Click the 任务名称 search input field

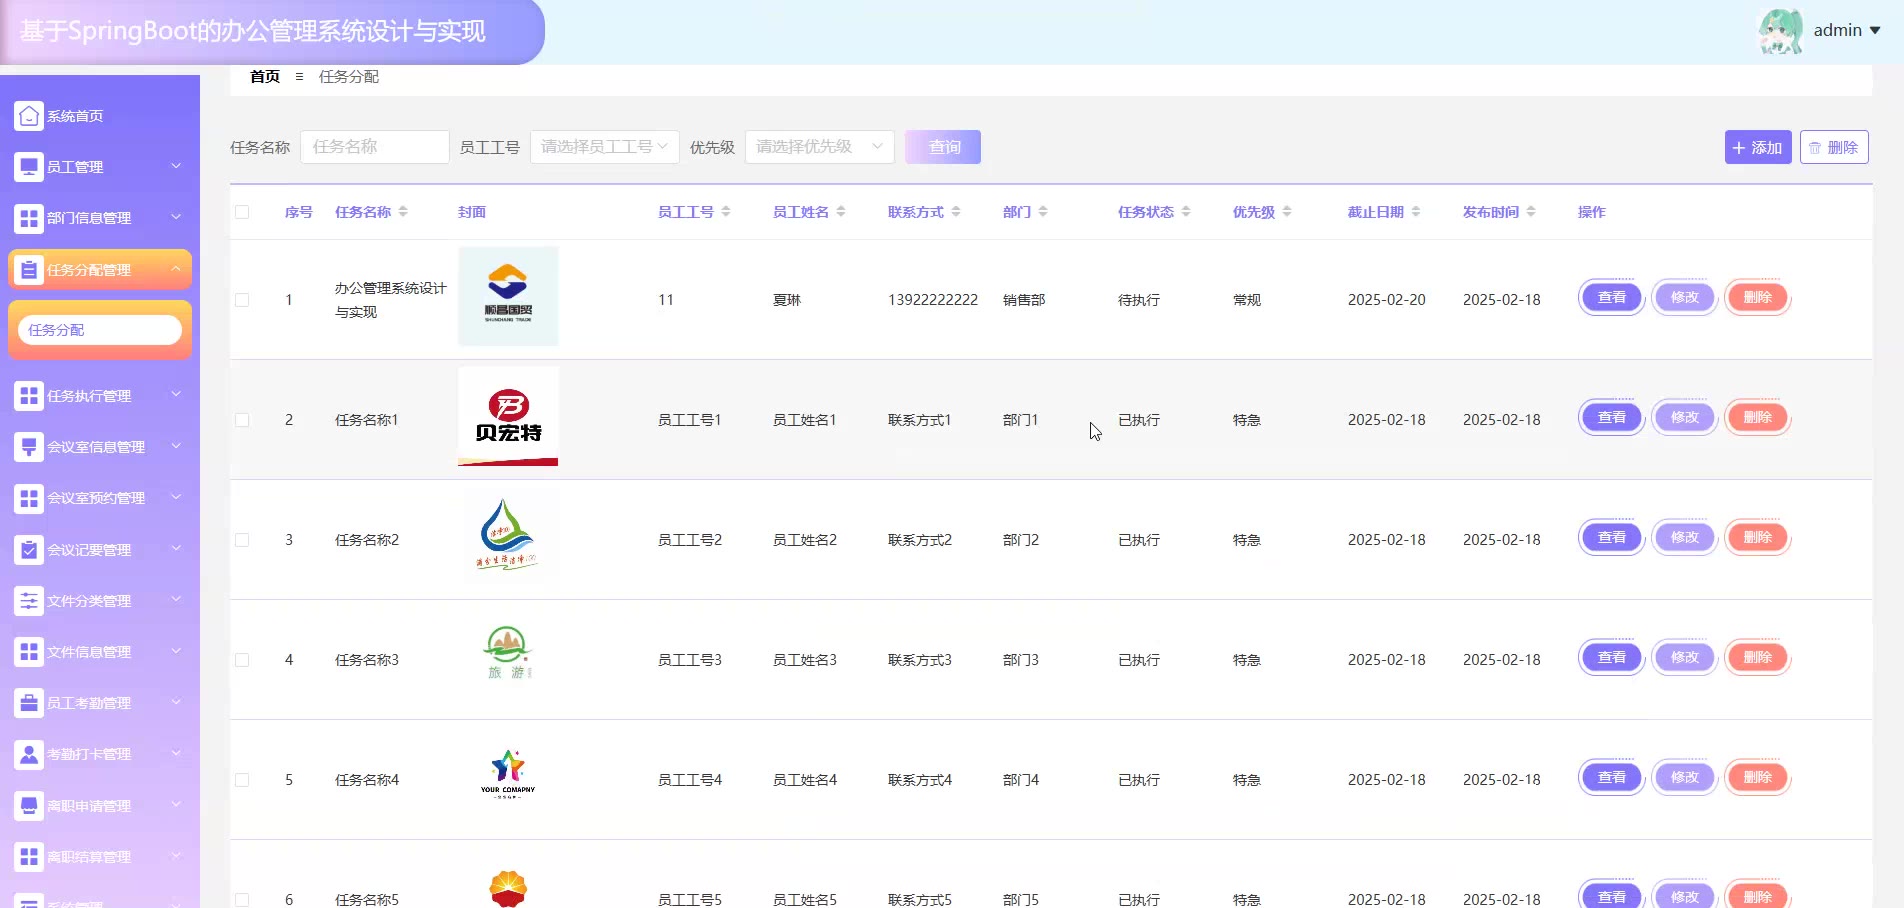click(374, 147)
